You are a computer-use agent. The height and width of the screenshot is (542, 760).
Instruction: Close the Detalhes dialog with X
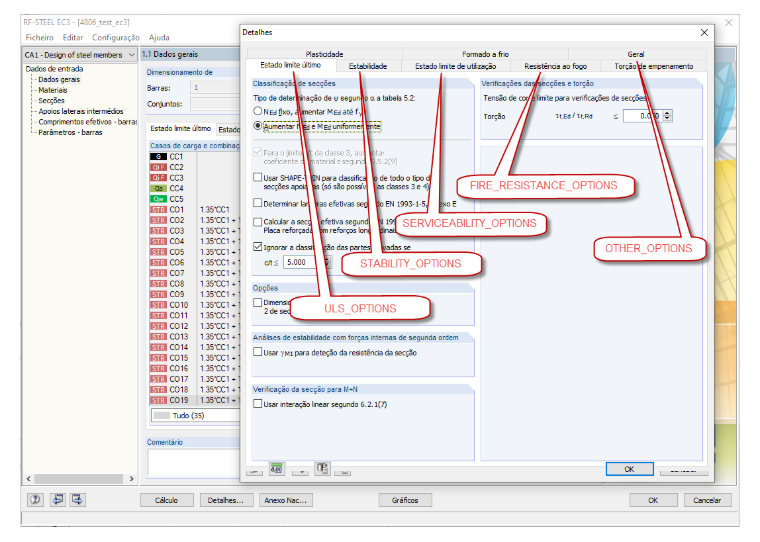tap(704, 32)
